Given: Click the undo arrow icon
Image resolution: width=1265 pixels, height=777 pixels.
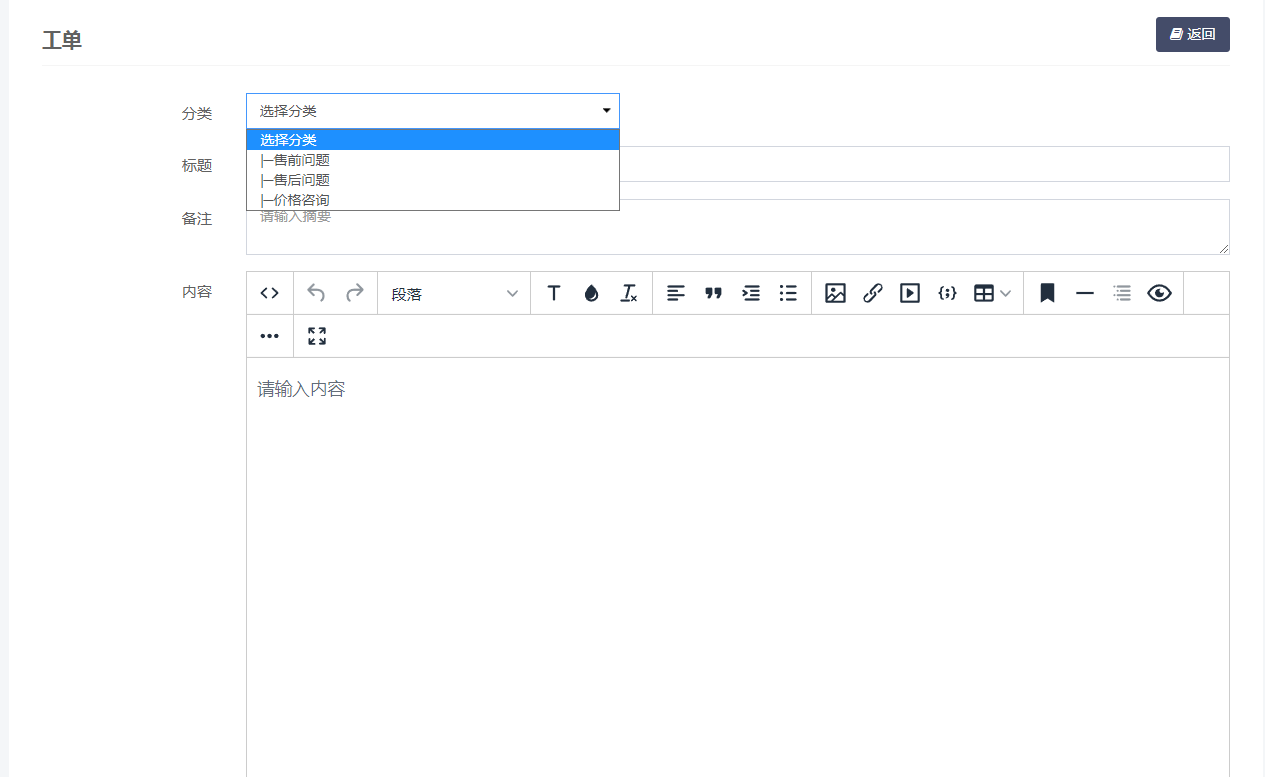Looking at the screenshot, I should click(x=316, y=293).
